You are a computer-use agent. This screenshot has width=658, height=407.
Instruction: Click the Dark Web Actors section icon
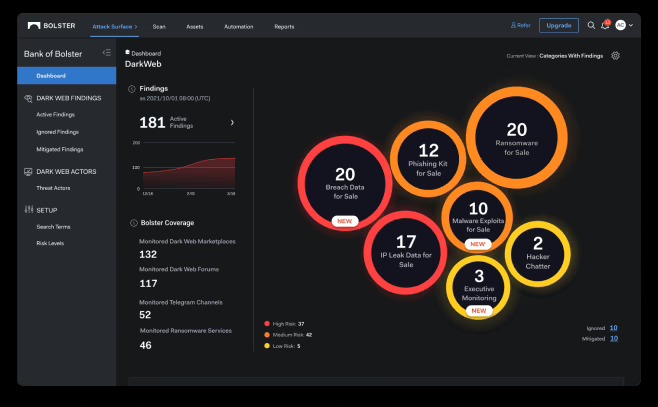(x=28, y=172)
